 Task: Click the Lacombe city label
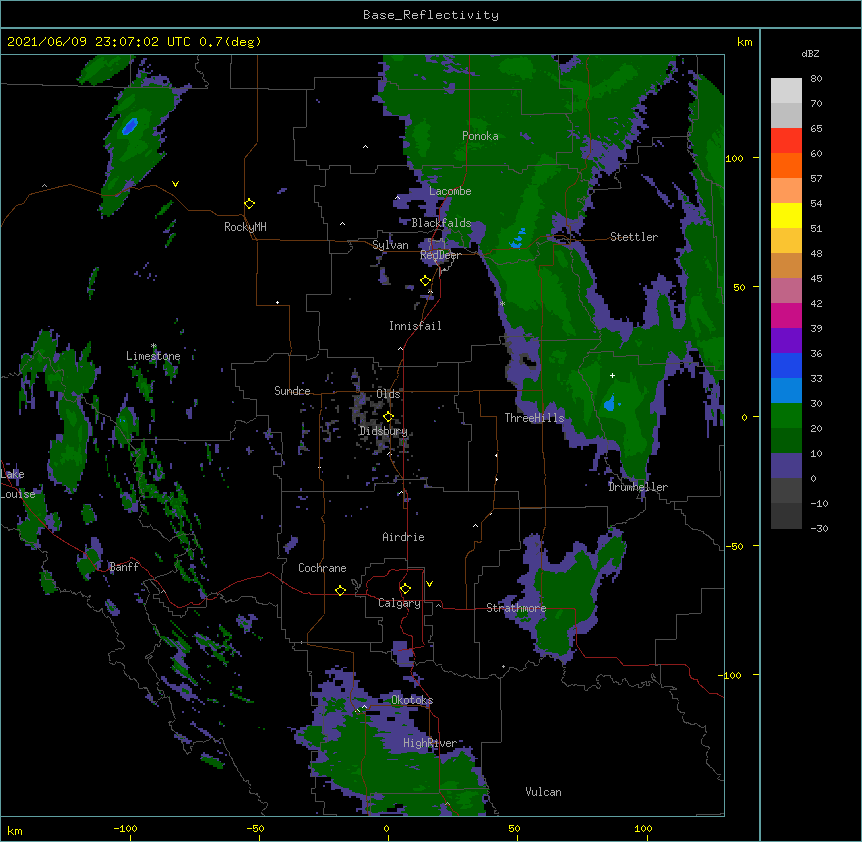(450, 191)
